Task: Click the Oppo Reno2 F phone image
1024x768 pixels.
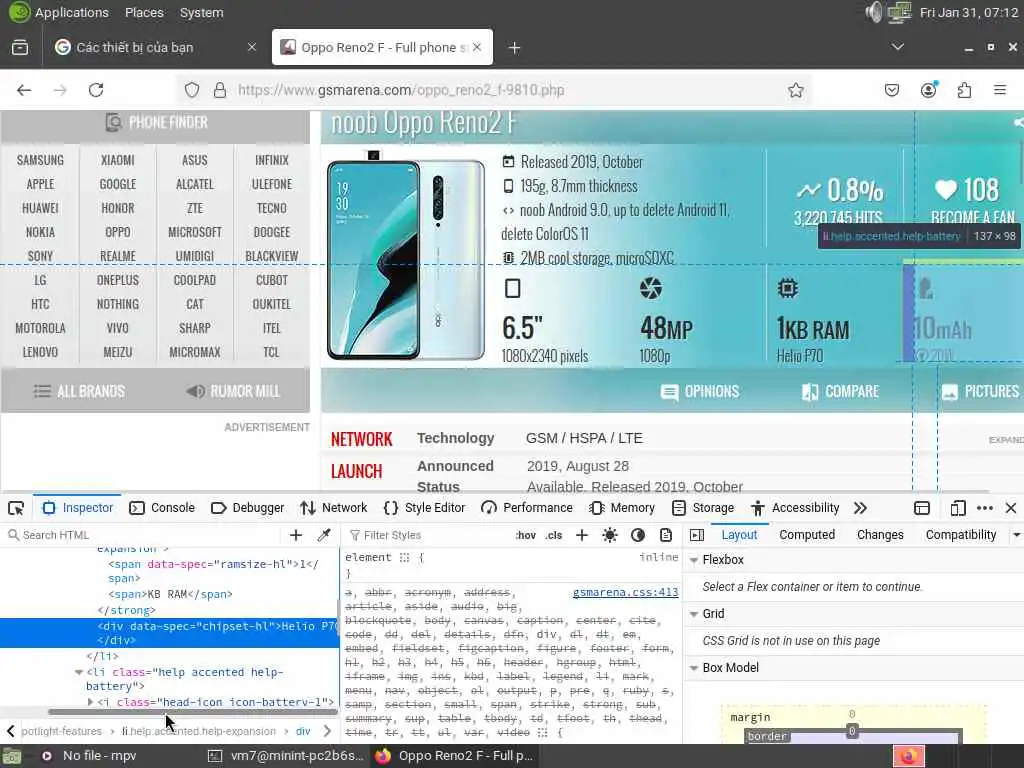Action: pos(406,256)
